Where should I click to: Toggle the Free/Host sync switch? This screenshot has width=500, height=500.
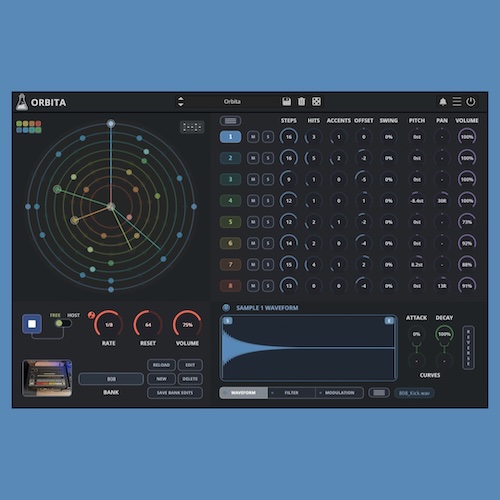point(63,323)
